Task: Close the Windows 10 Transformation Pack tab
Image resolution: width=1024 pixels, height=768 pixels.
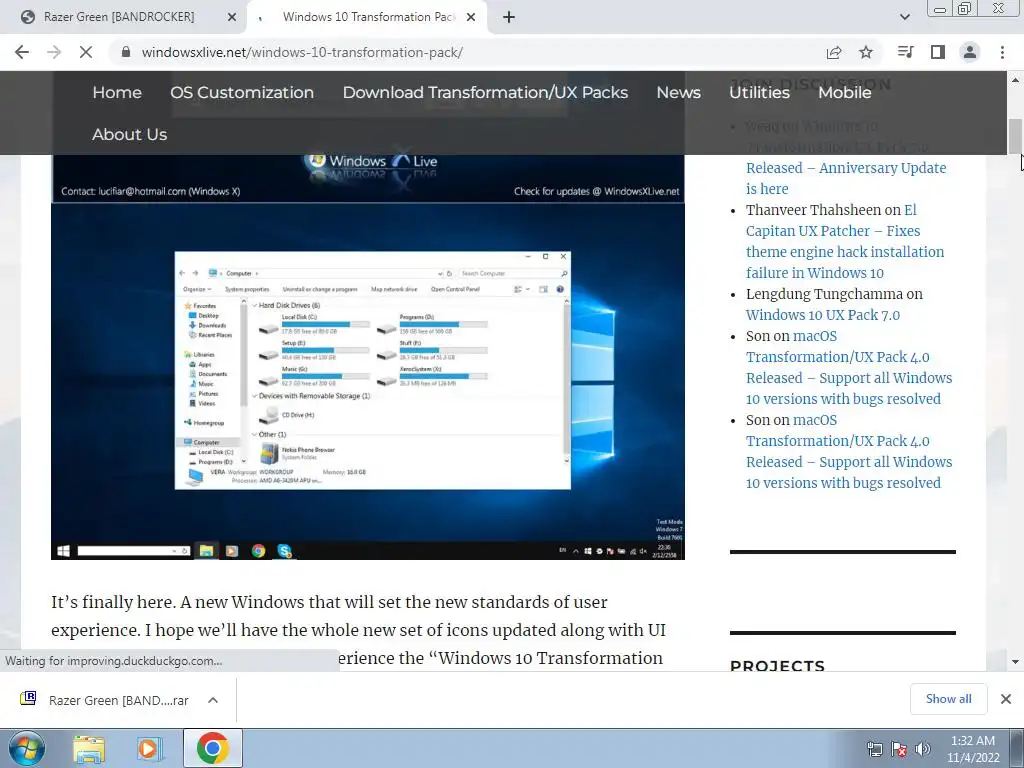Action: (470, 17)
